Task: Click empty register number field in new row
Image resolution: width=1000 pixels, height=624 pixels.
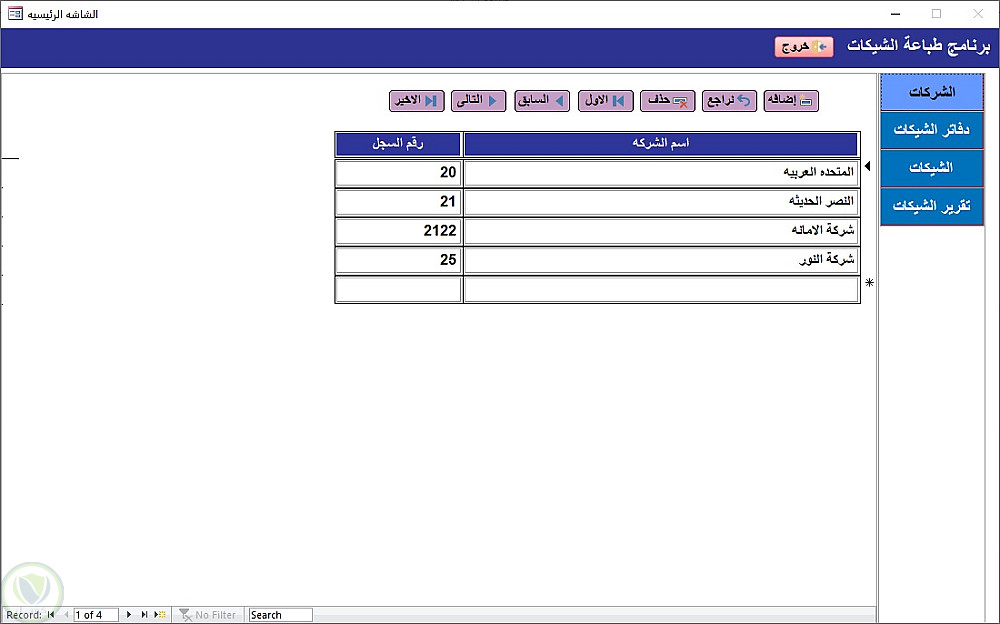Action: click(x=398, y=289)
